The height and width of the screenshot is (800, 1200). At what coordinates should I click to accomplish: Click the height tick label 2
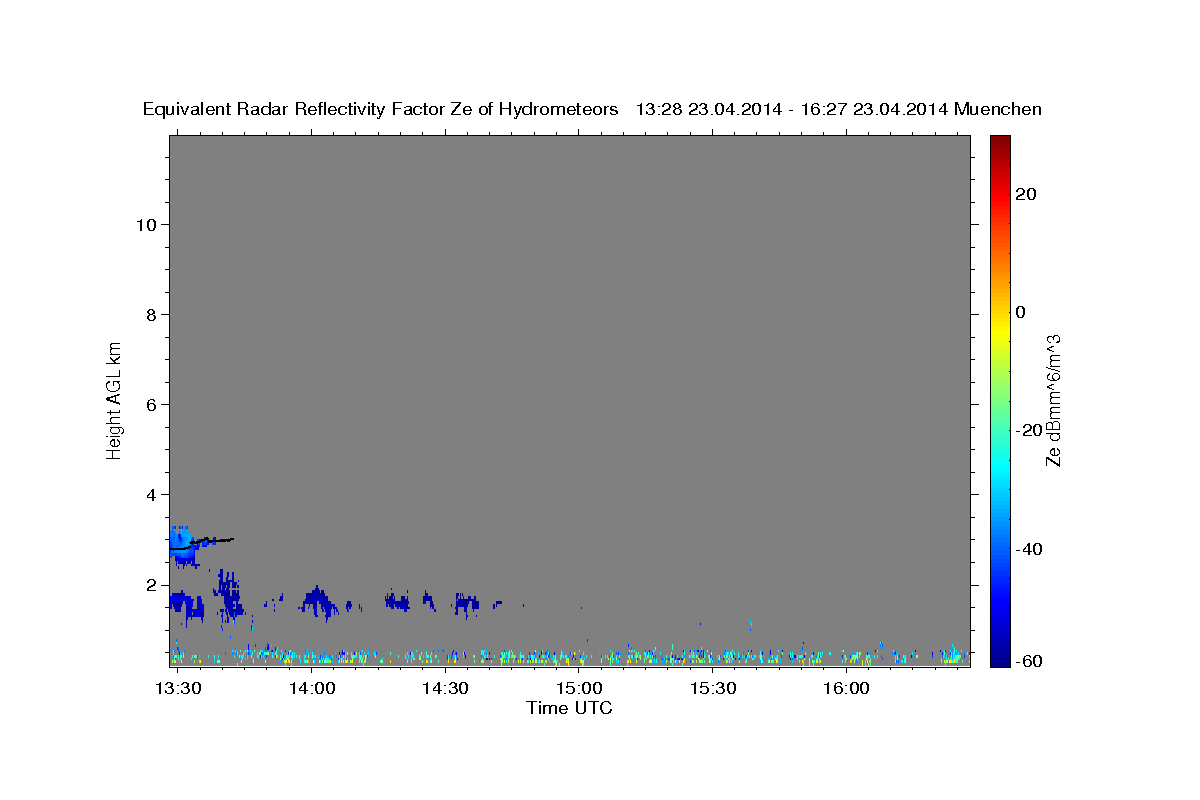tap(152, 584)
